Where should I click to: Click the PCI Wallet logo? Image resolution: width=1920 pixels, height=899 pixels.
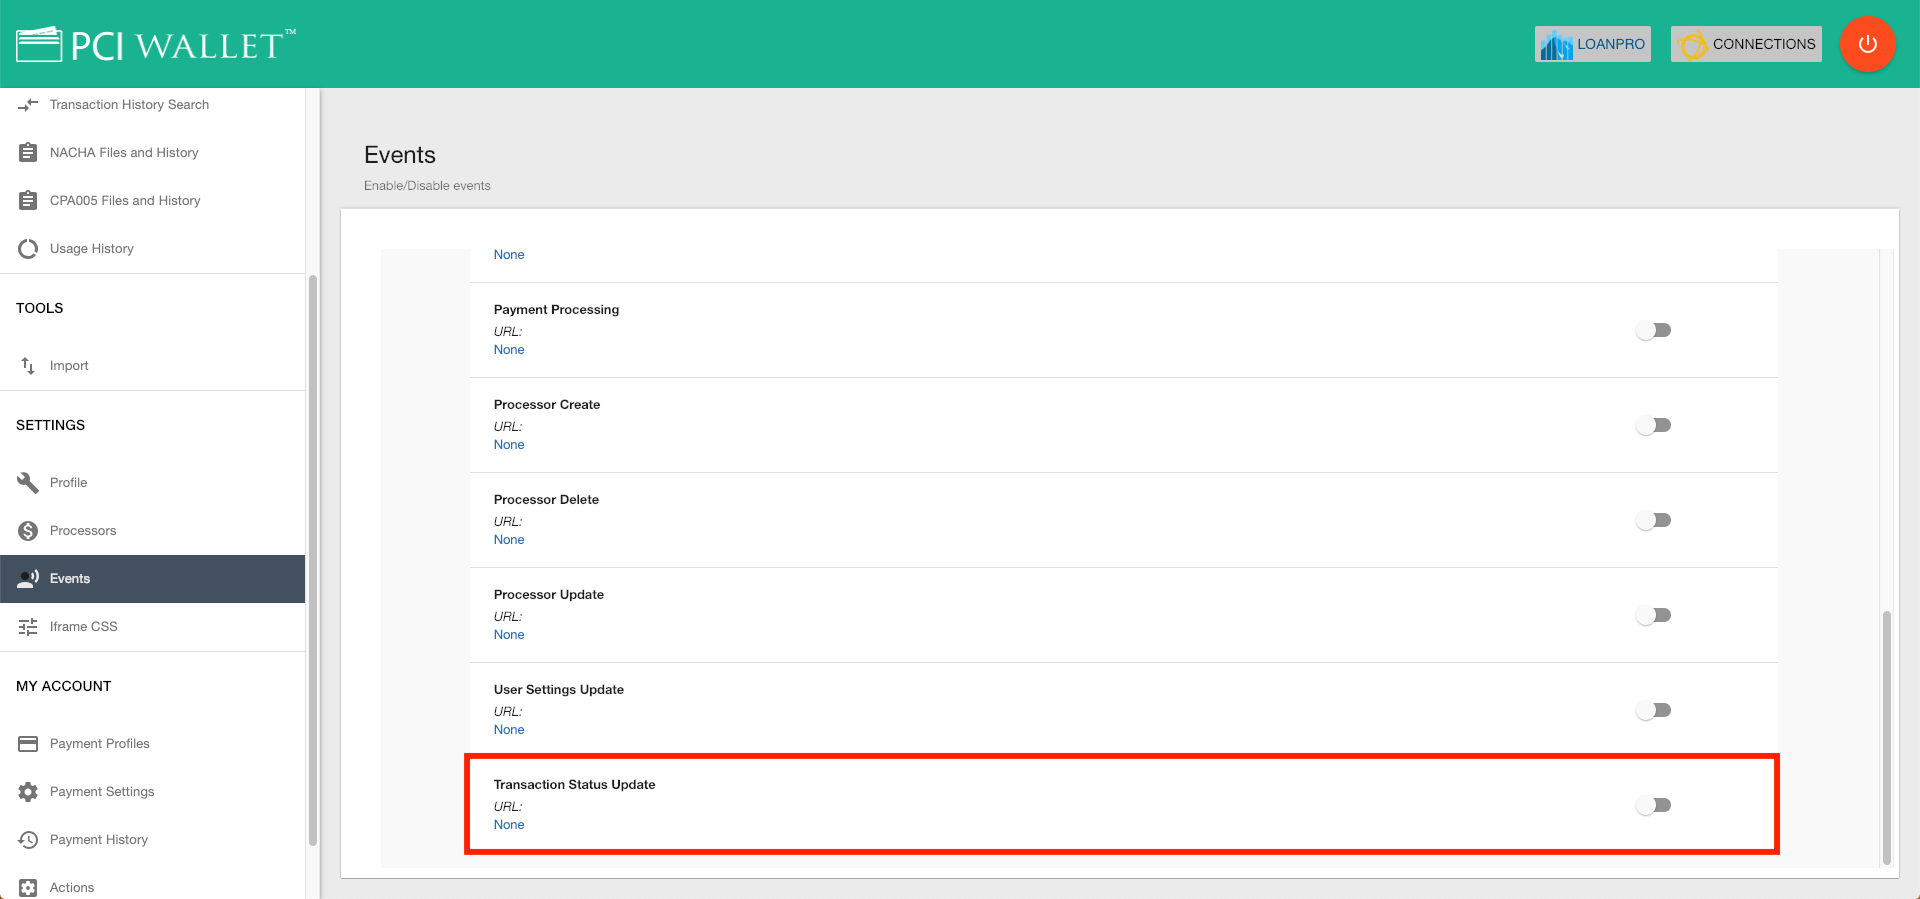coord(156,44)
